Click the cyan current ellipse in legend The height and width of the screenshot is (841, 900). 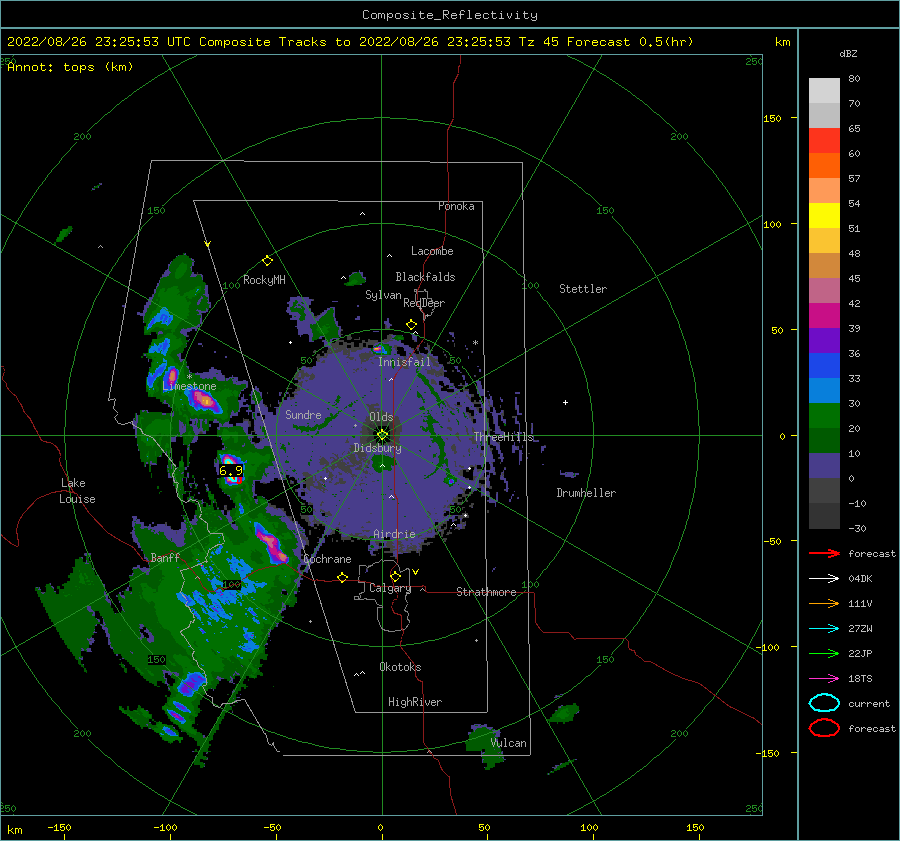pos(824,703)
